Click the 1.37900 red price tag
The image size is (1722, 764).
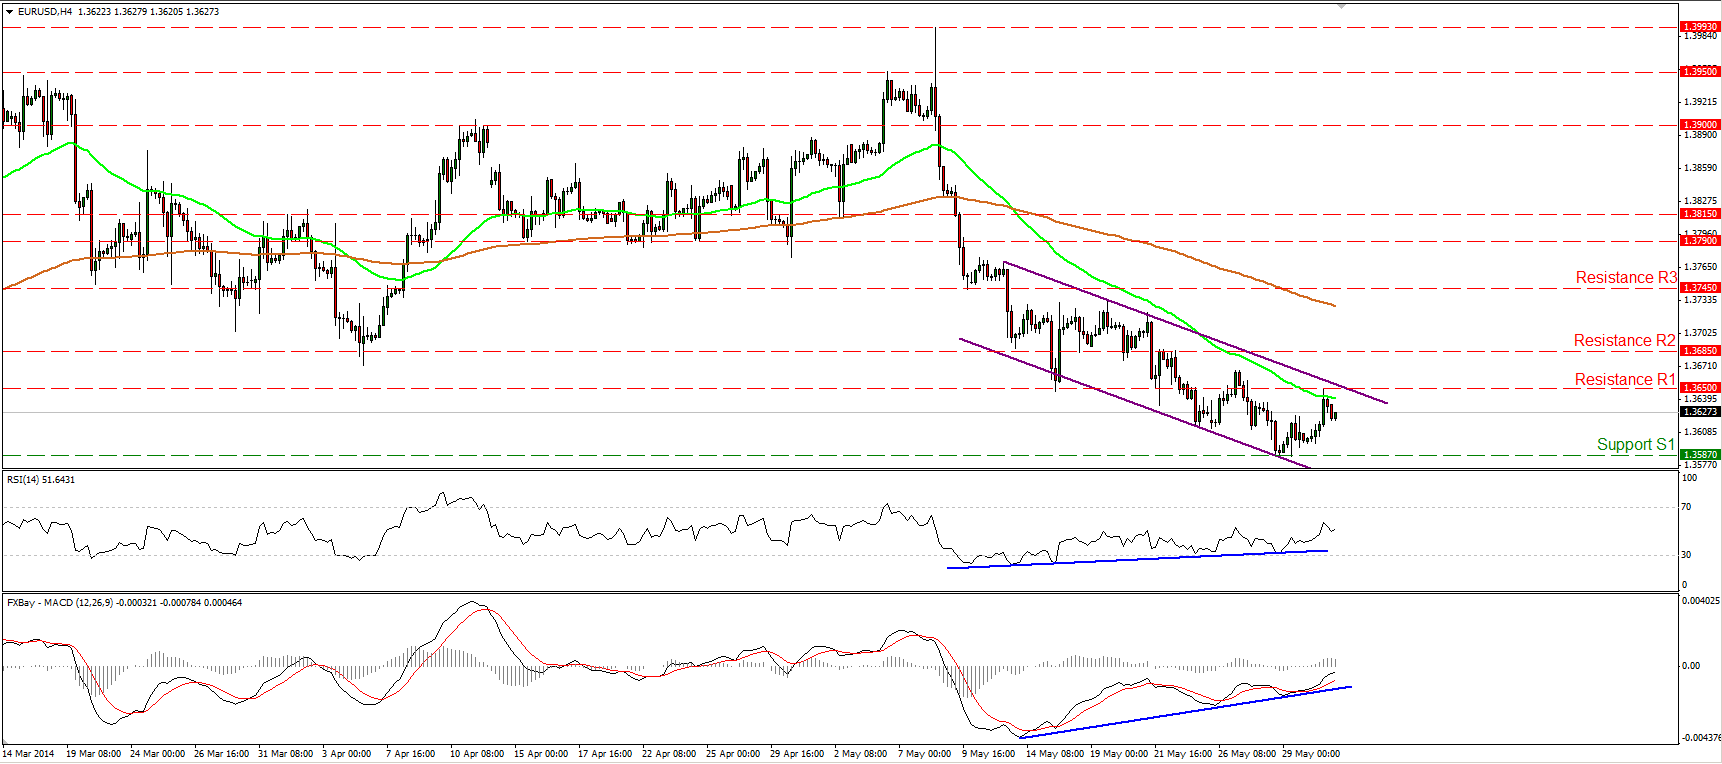pyautogui.click(x=1700, y=241)
